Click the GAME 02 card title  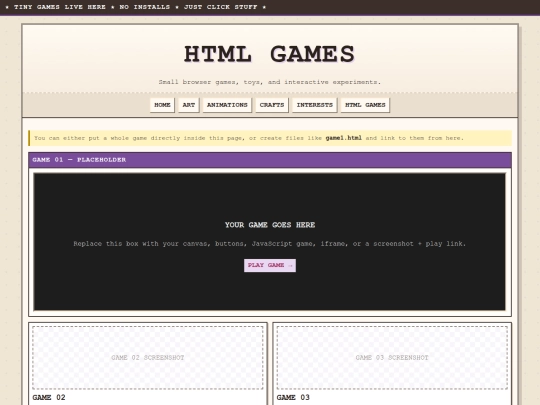pos(49,397)
